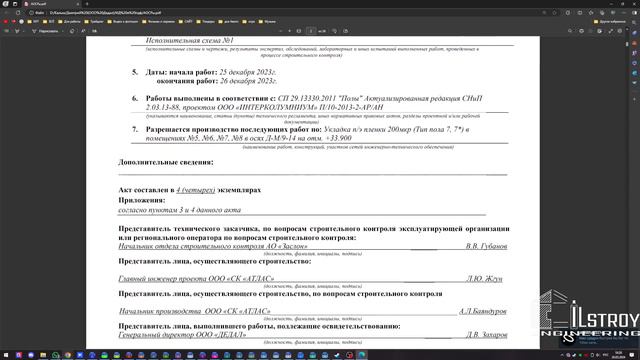
Task: Open PDF viewer settings gear
Action: coord(620,31)
